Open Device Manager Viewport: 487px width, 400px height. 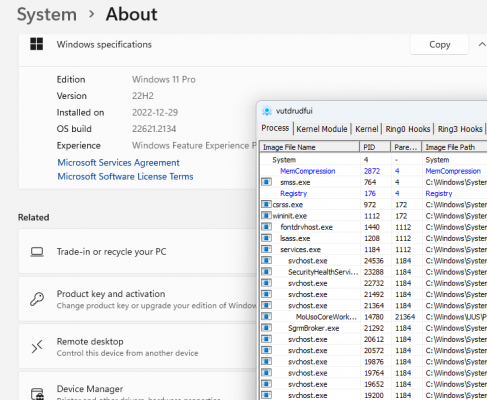(x=138, y=387)
